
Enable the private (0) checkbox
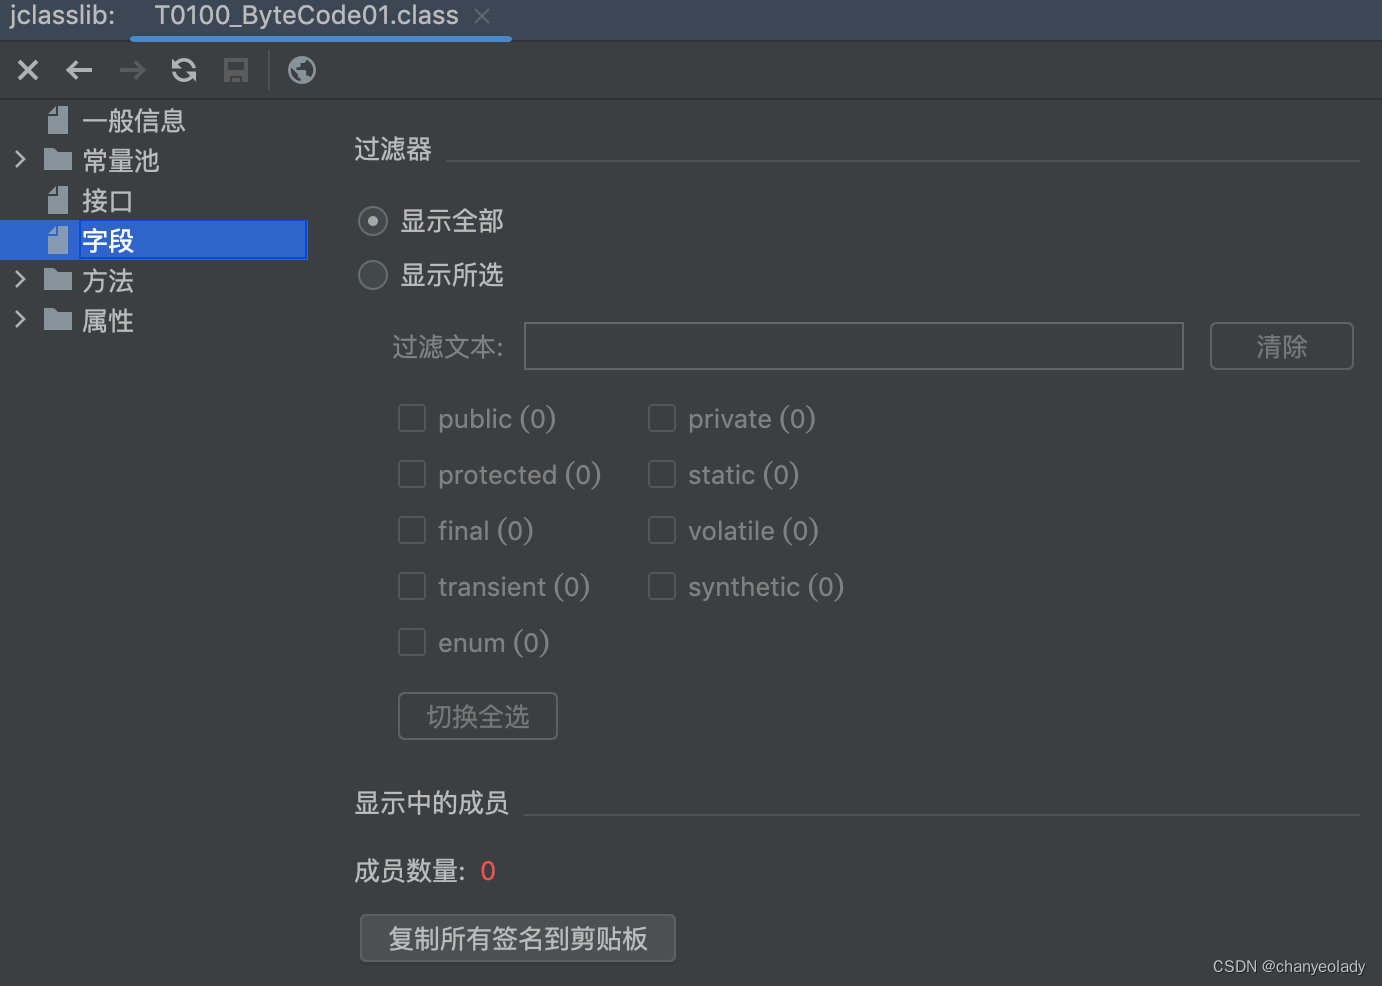(661, 418)
